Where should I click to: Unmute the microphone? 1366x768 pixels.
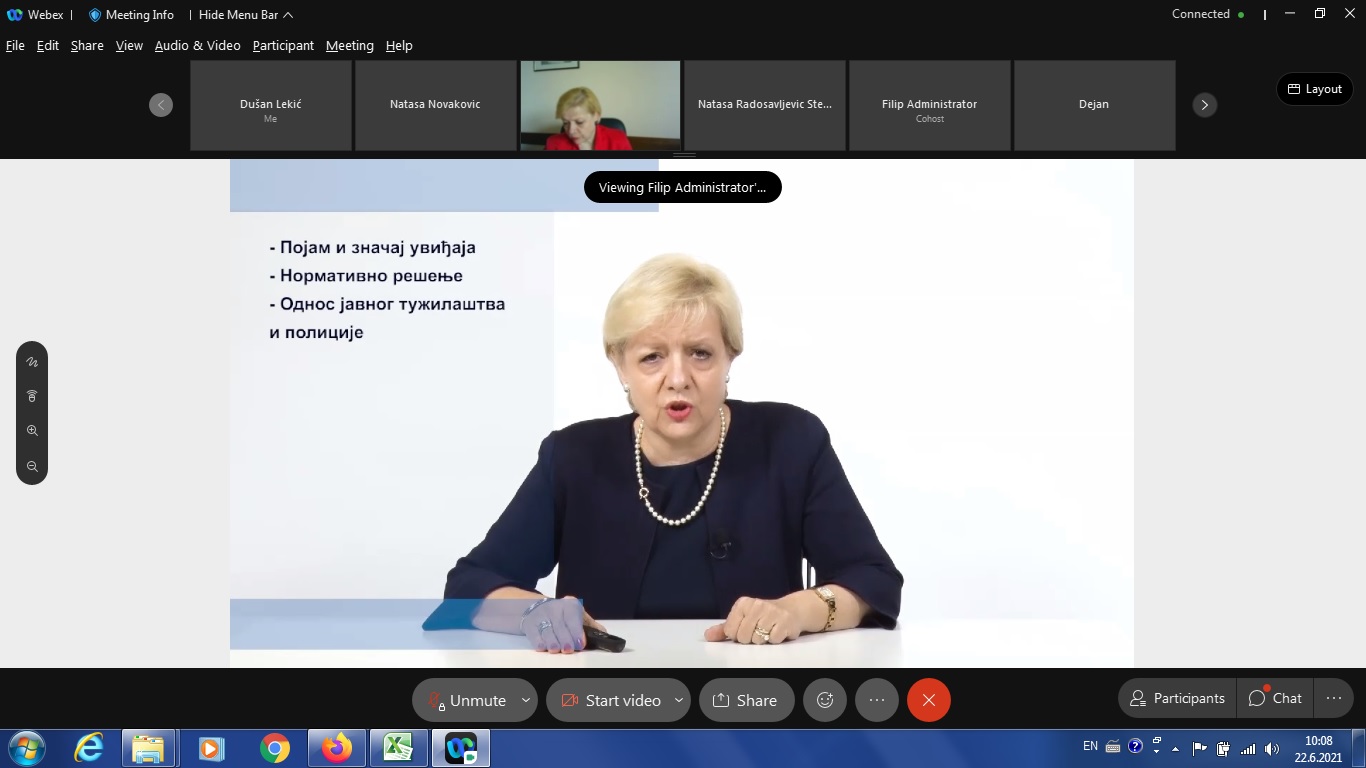(x=467, y=700)
